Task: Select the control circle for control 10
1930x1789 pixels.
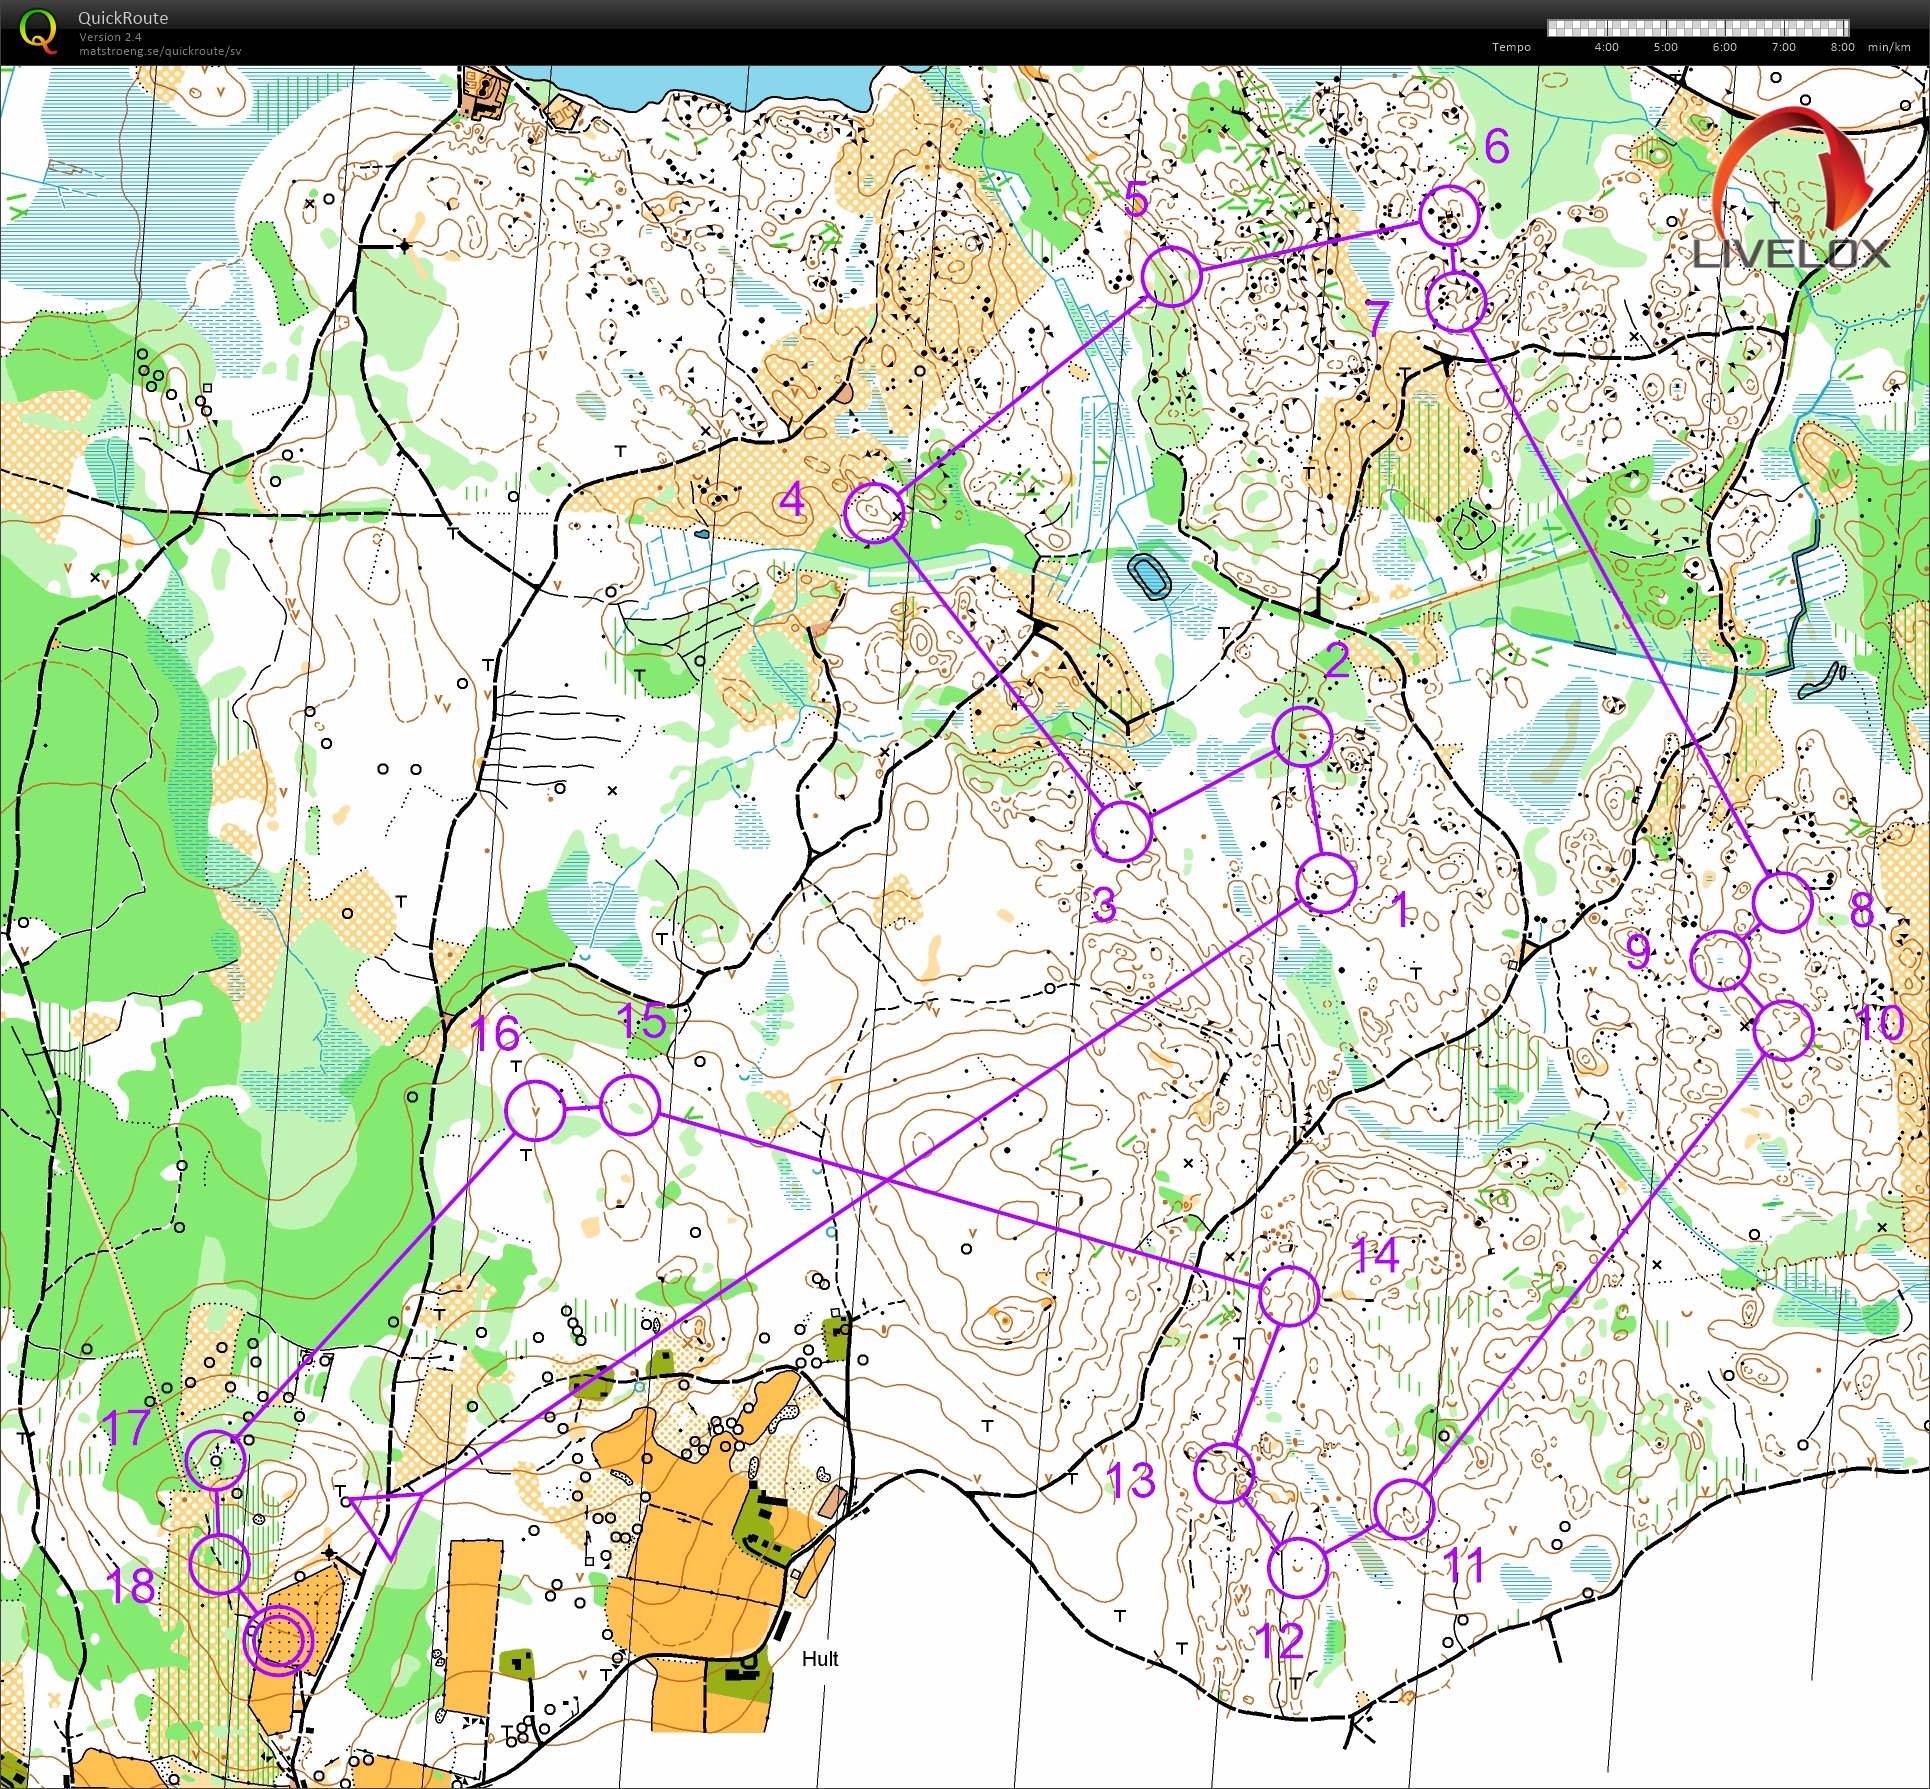Action: 1783,1030
